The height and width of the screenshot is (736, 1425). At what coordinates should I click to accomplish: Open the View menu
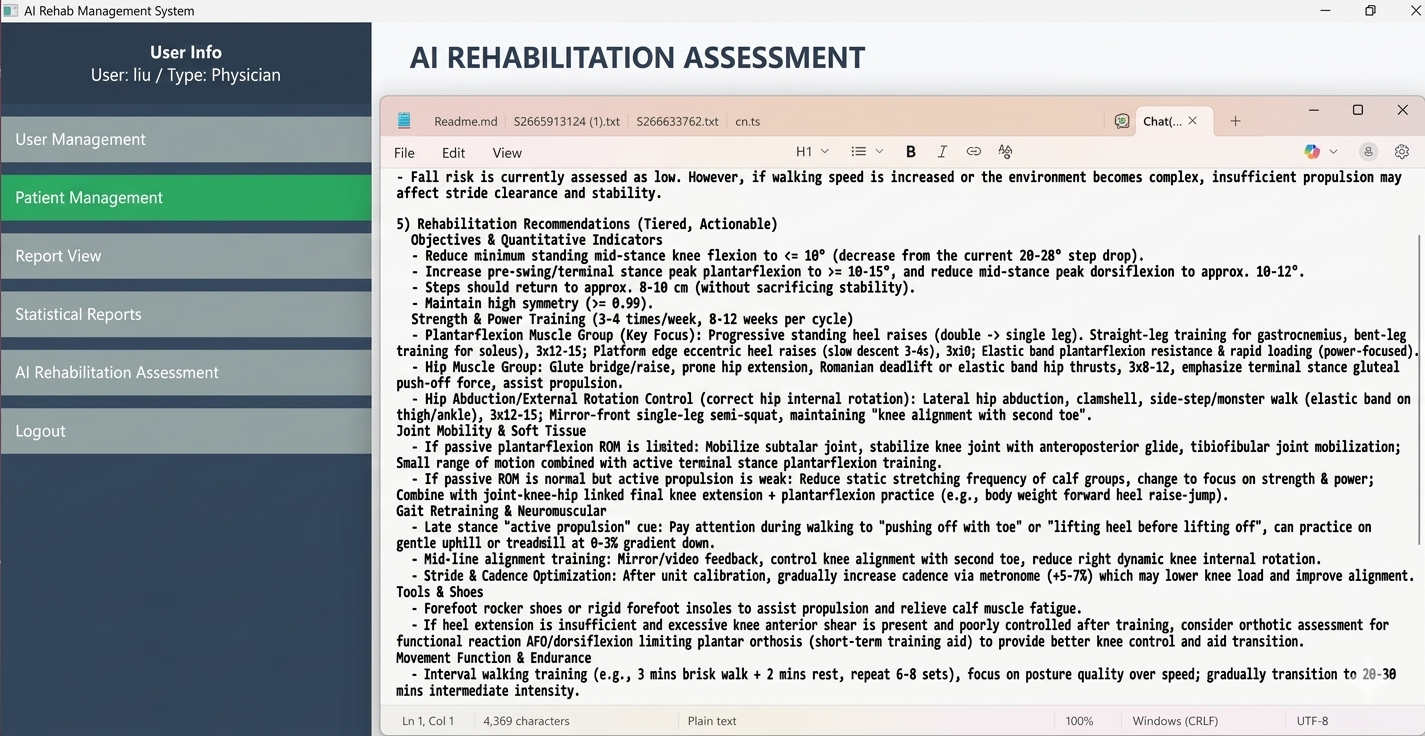507,153
